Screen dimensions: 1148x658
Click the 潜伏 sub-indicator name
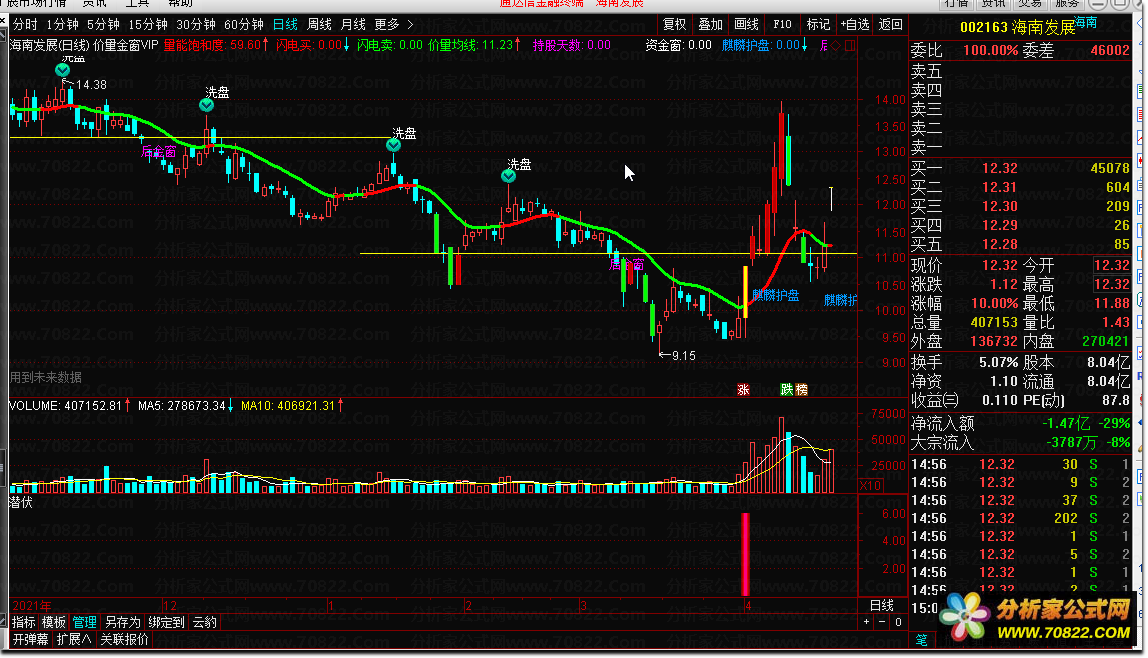tap(20, 502)
